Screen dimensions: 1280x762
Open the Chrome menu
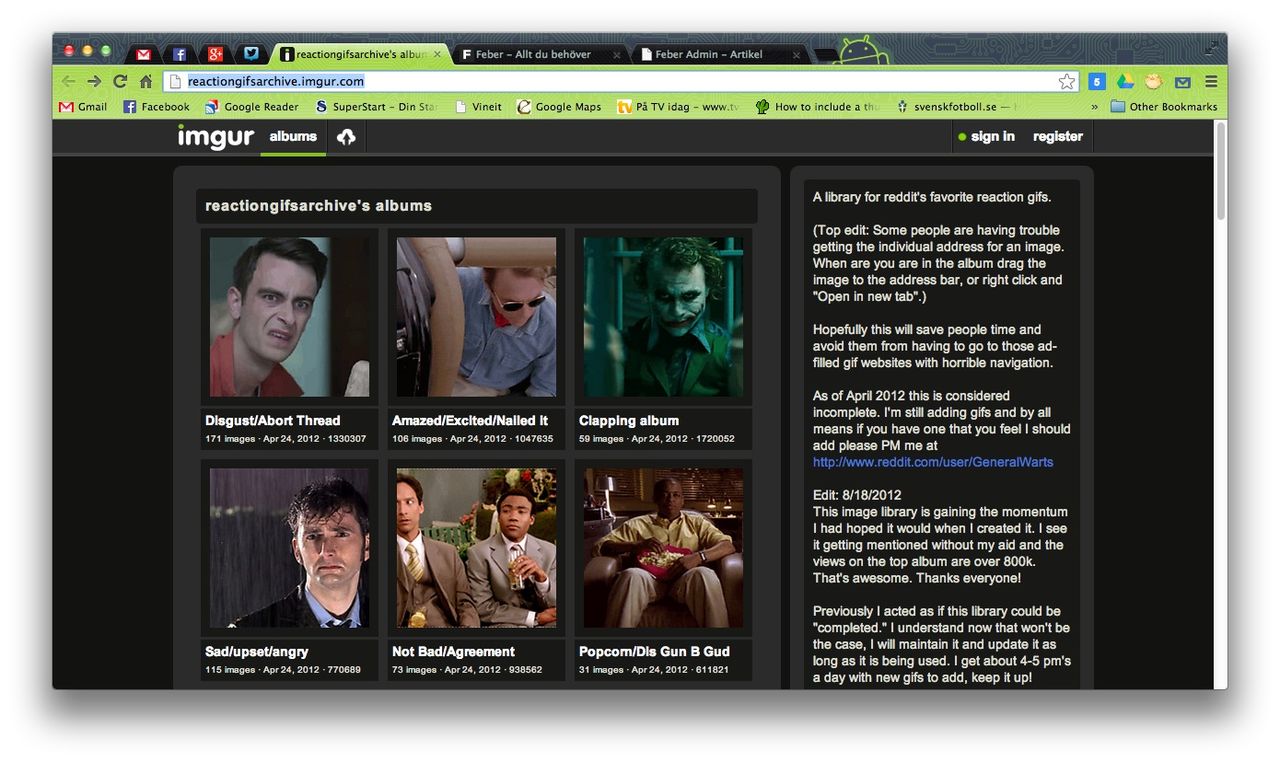click(1211, 81)
